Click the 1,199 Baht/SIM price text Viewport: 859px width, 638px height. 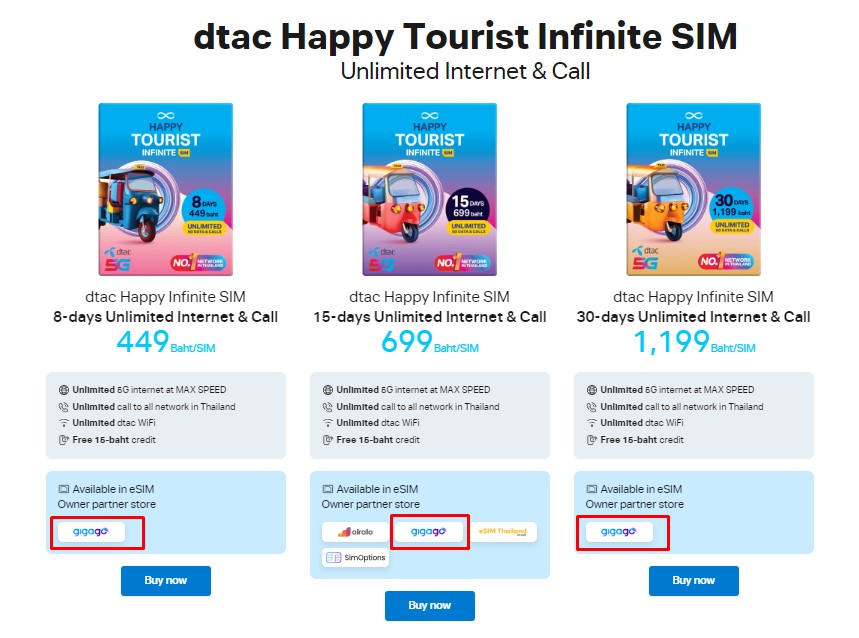point(694,344)
